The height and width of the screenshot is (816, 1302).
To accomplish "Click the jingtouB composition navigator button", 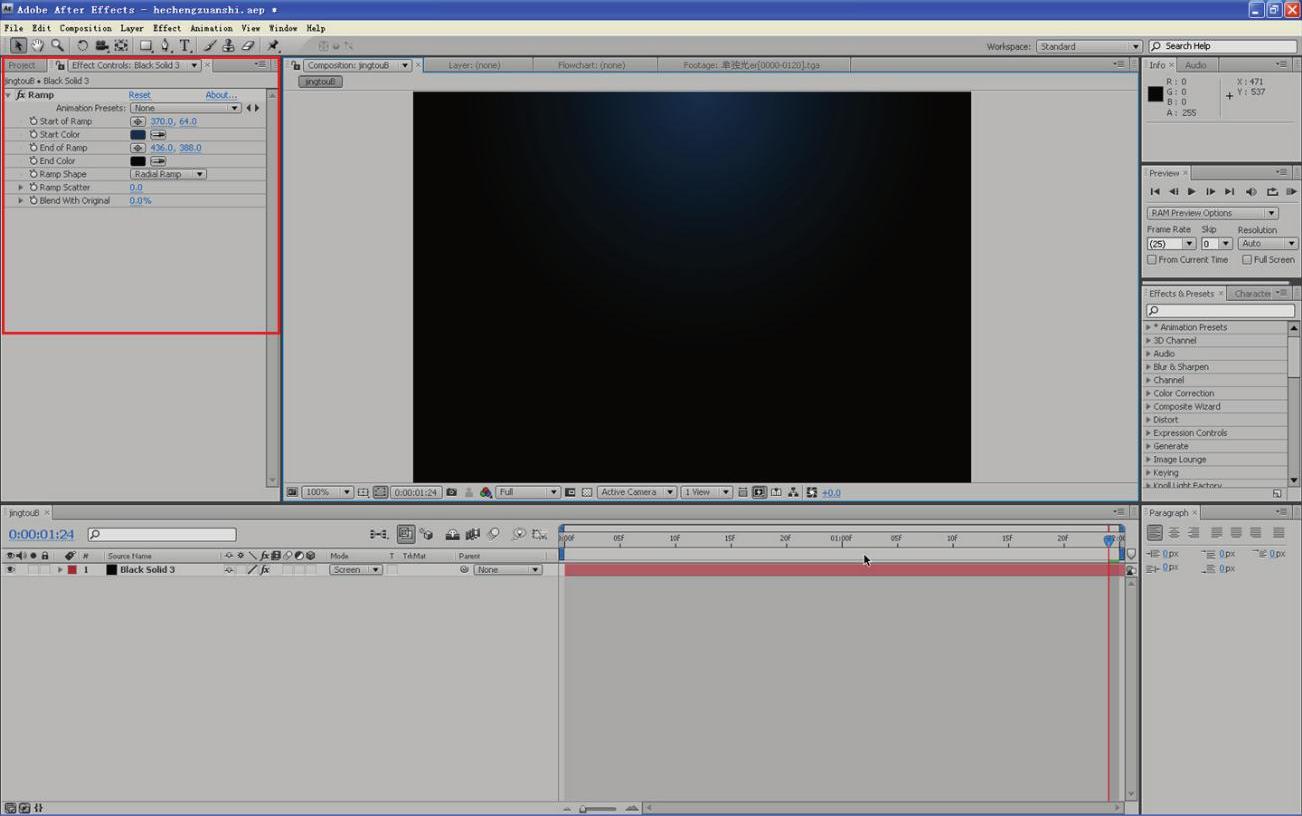I will [320, 81].
